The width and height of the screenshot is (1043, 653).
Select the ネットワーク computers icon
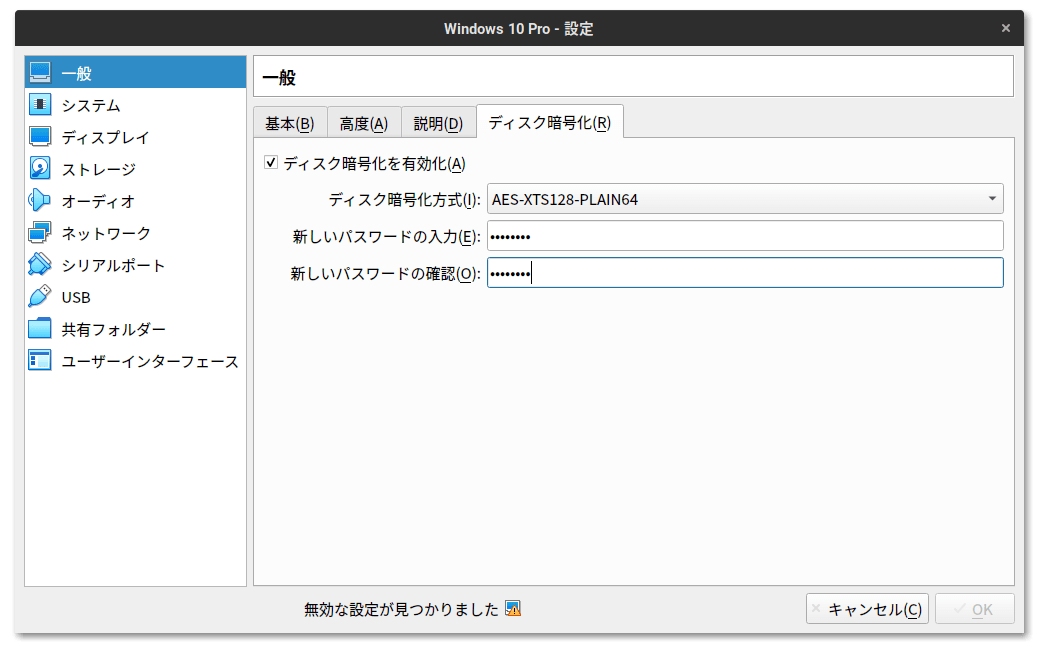coord(40,233)
